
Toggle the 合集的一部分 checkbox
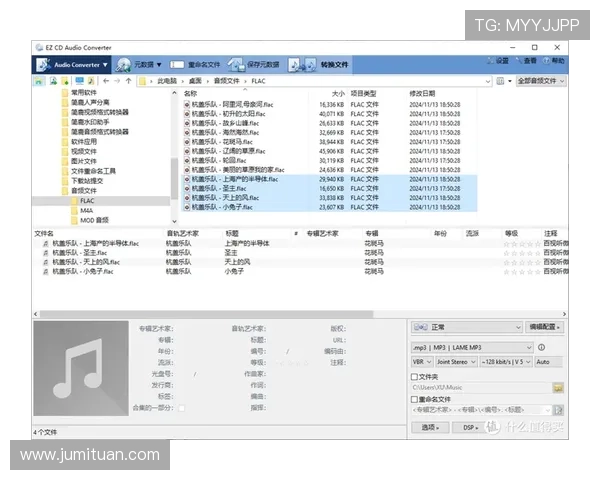(182, 408)
